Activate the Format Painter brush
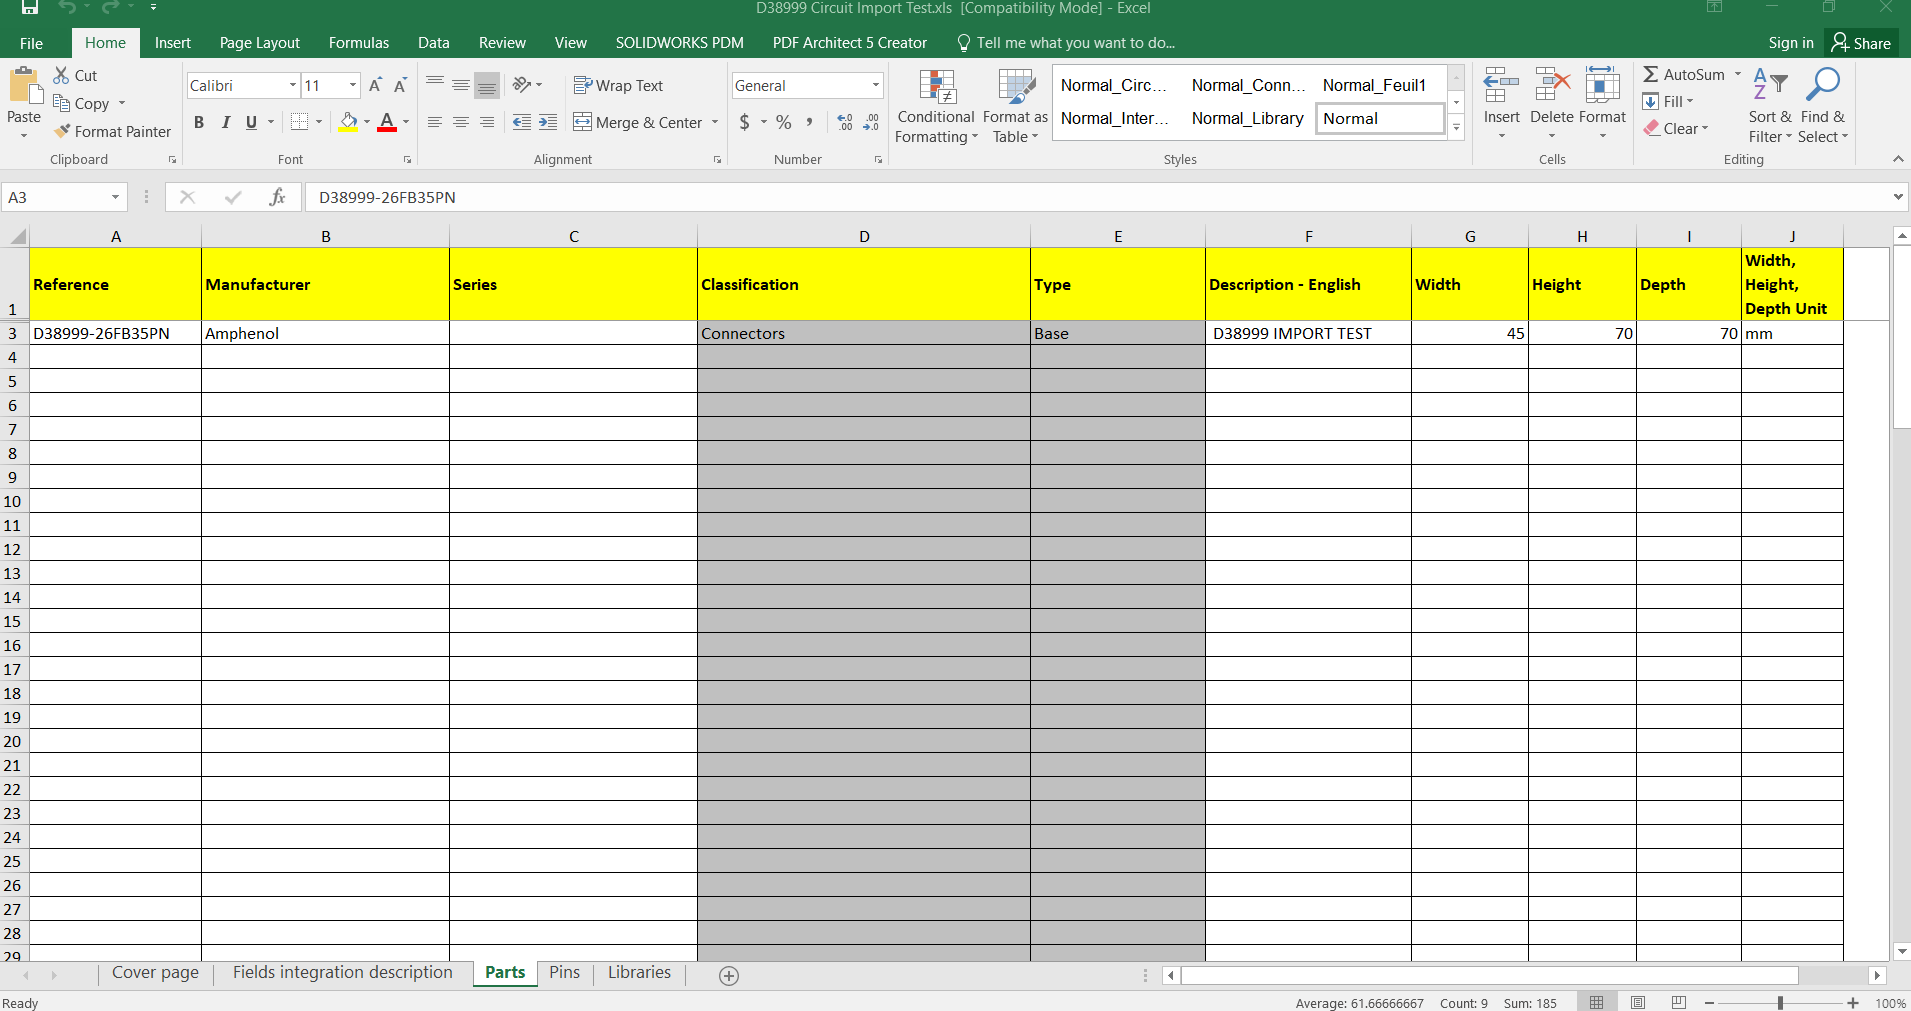 [62, 131]
